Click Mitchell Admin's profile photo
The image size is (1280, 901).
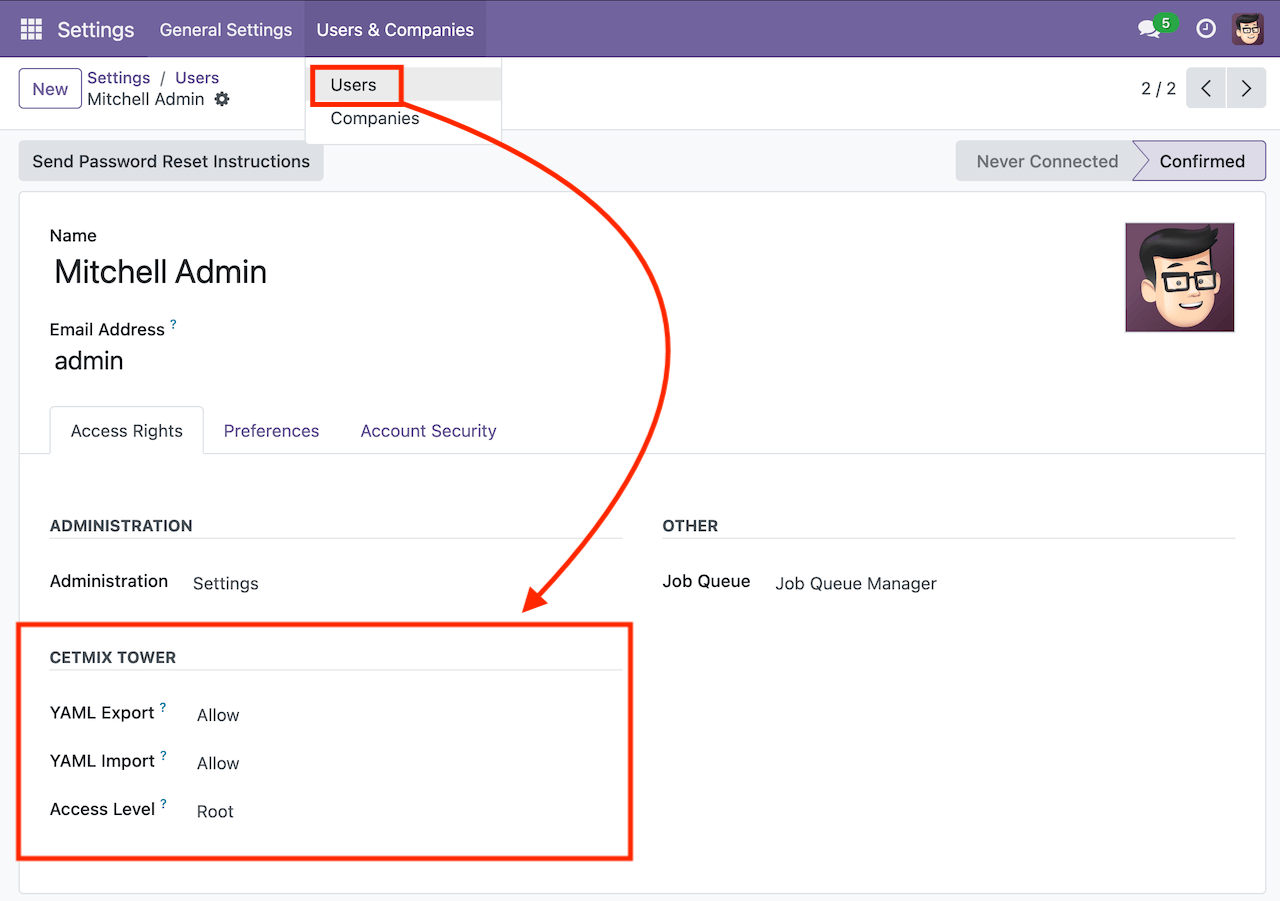1179,277
